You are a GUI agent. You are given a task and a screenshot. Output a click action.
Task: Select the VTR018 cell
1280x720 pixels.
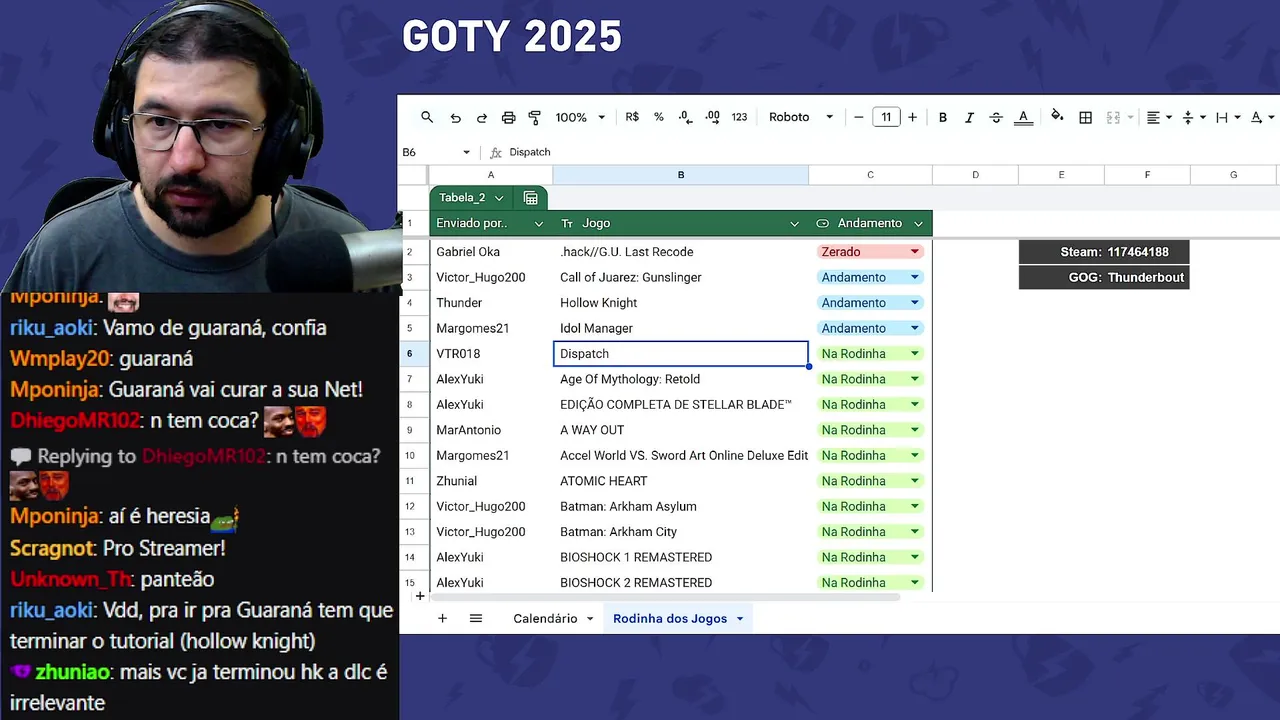pyautogui.click(x=490, y=354)
